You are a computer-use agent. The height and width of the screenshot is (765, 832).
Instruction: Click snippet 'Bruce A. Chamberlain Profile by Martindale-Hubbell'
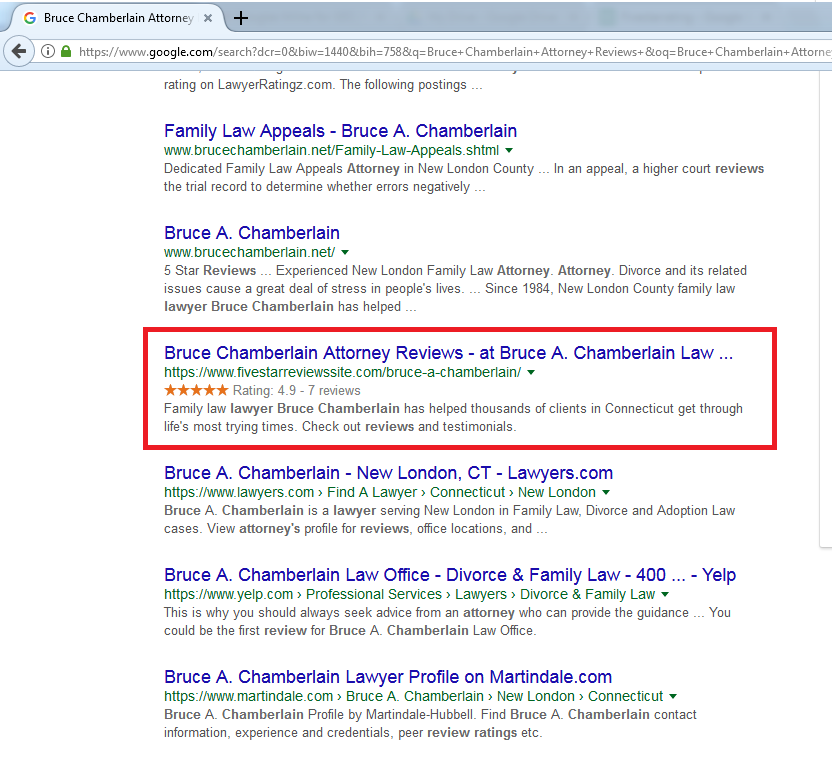coord(430,724)
